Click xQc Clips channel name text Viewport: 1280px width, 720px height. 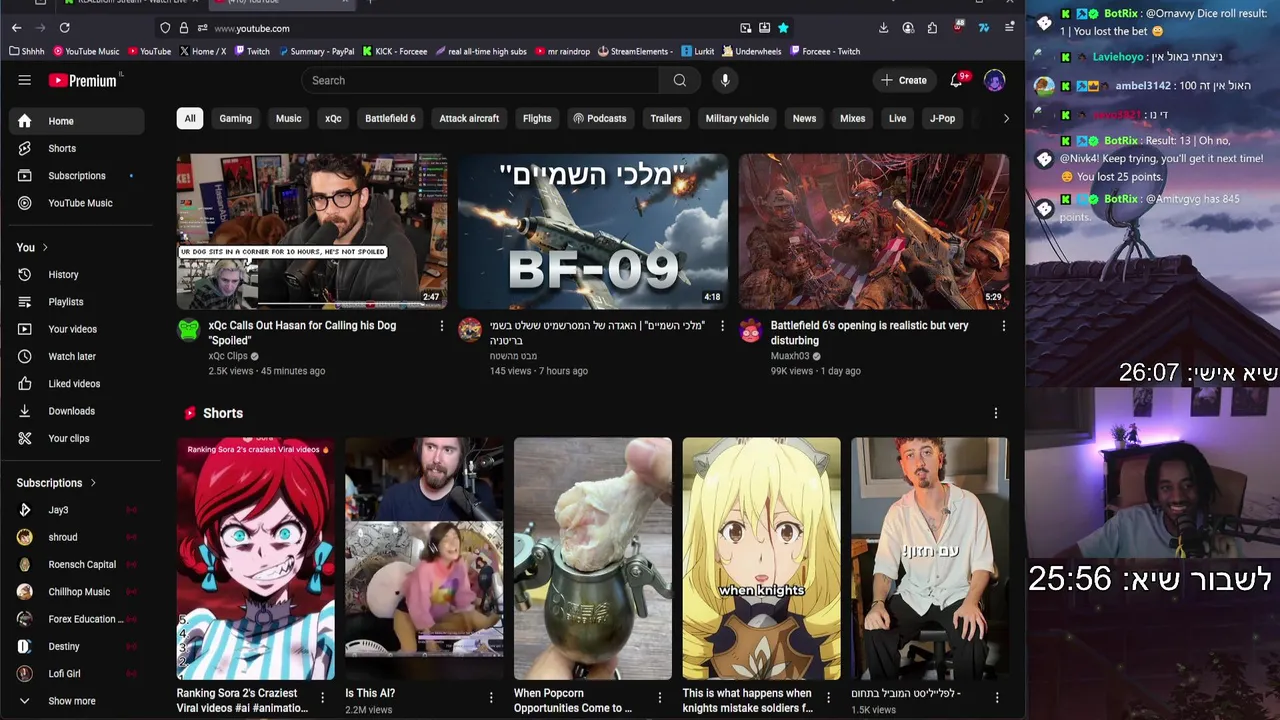coord(228,356)
